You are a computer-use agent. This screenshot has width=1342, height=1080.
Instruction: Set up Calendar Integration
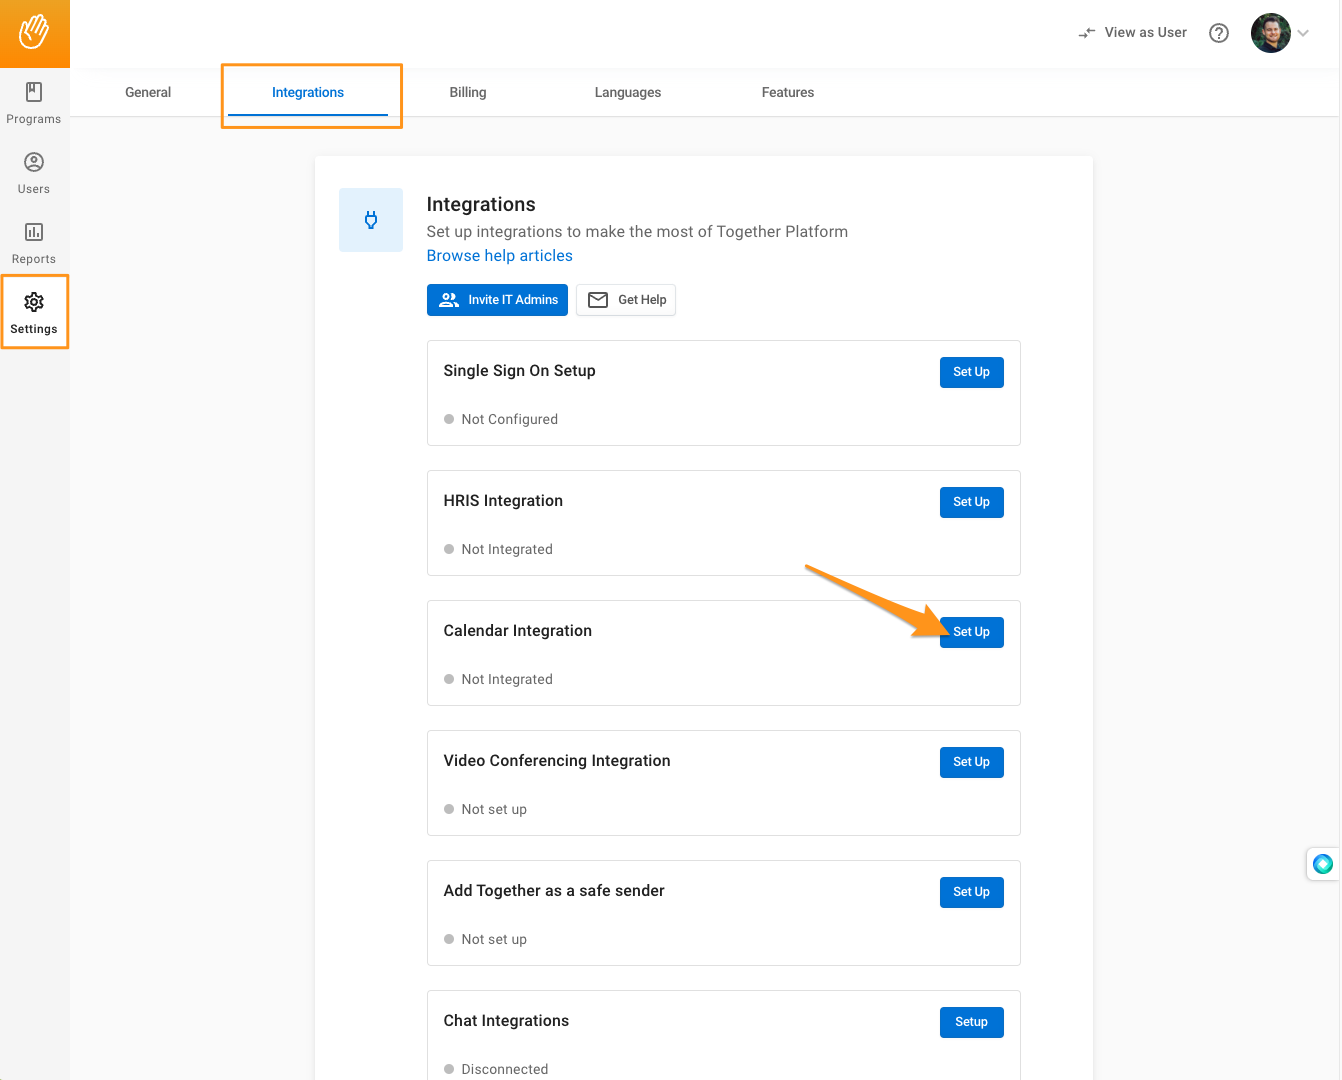pos(971,632)
